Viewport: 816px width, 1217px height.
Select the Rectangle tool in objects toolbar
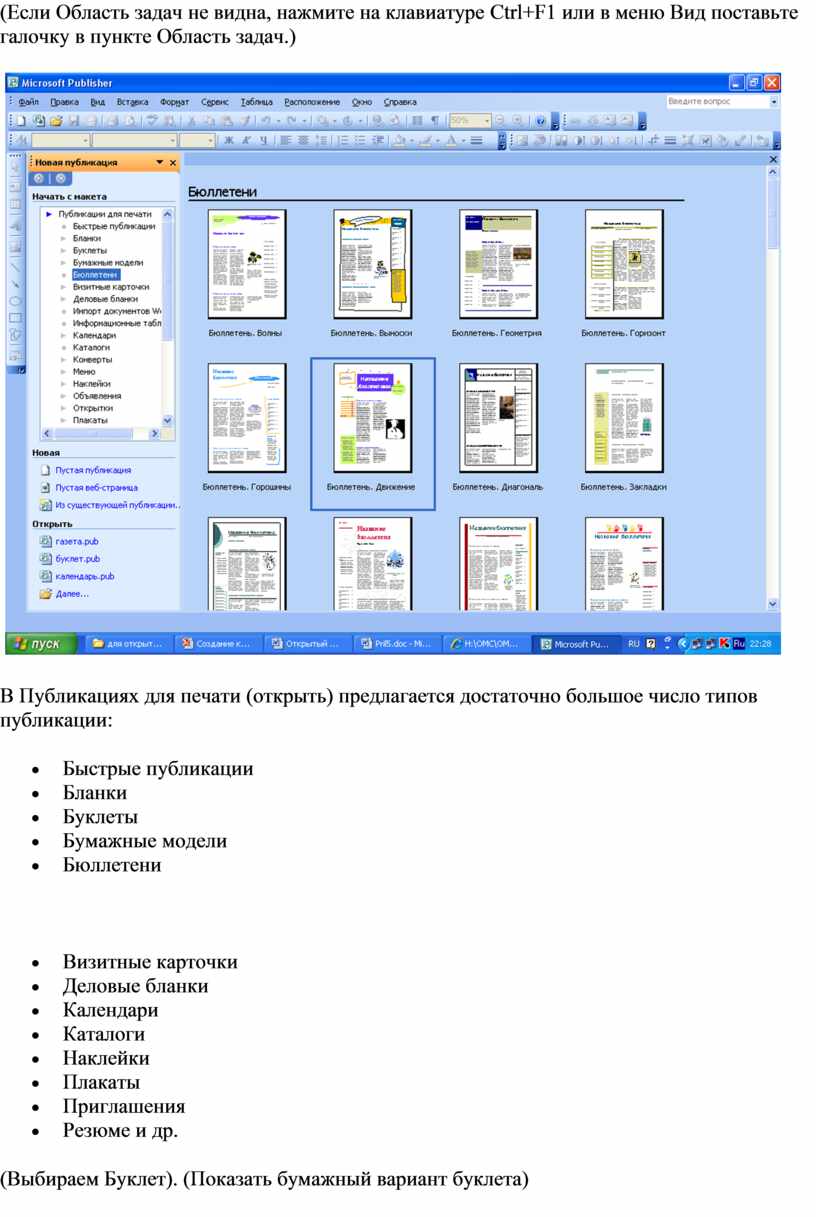point(15,319)
